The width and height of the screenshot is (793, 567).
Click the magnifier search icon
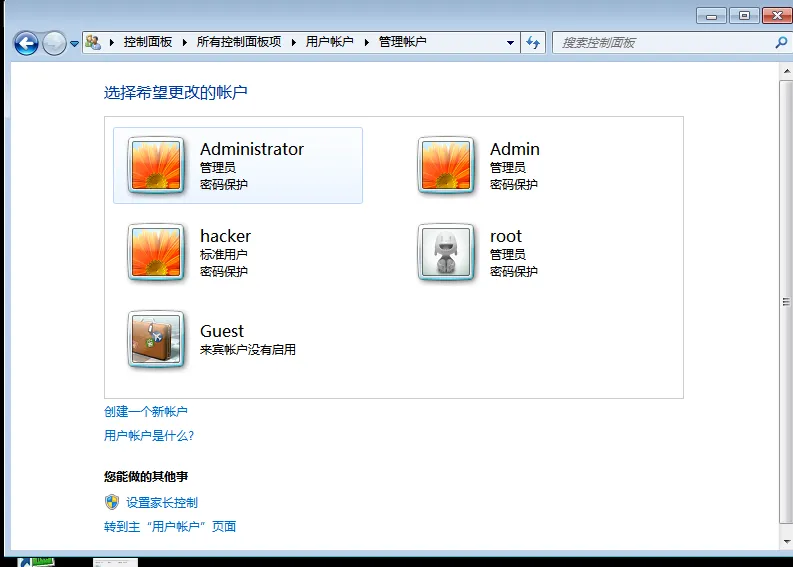(781, 43)
